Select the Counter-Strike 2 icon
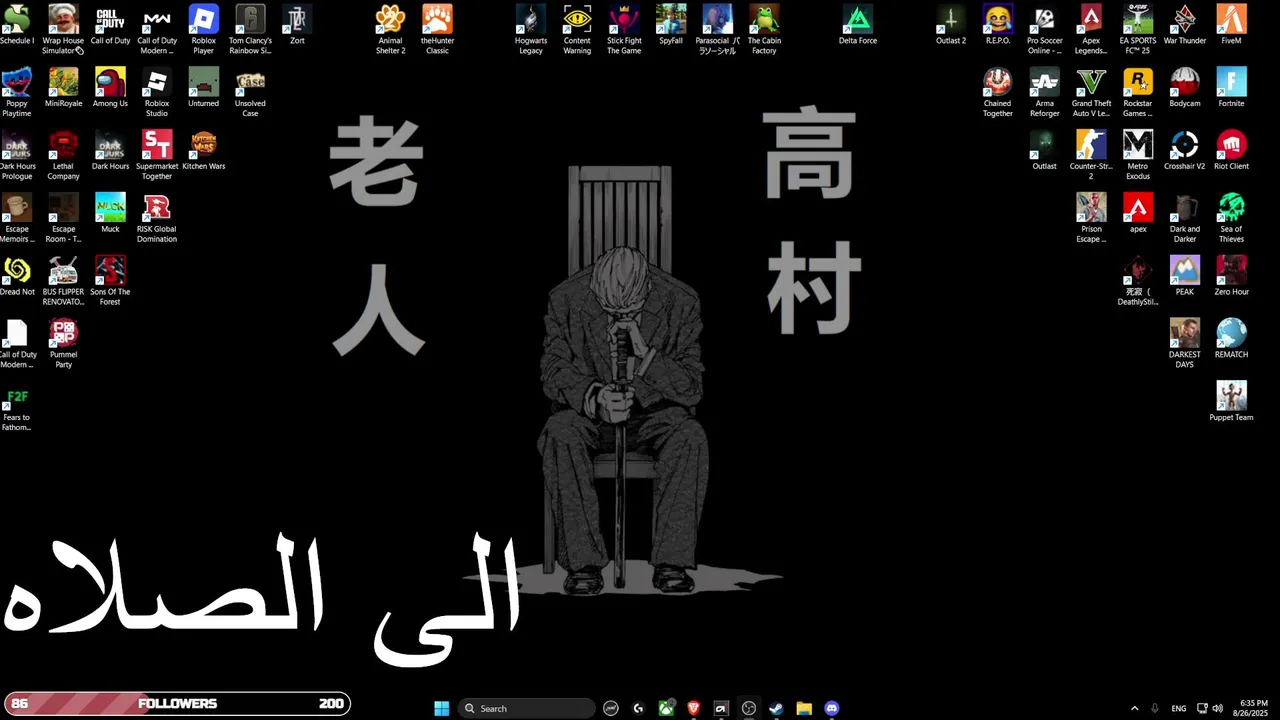The width and height of the screenshot is (1280, 720). (x=1091, y=155)
